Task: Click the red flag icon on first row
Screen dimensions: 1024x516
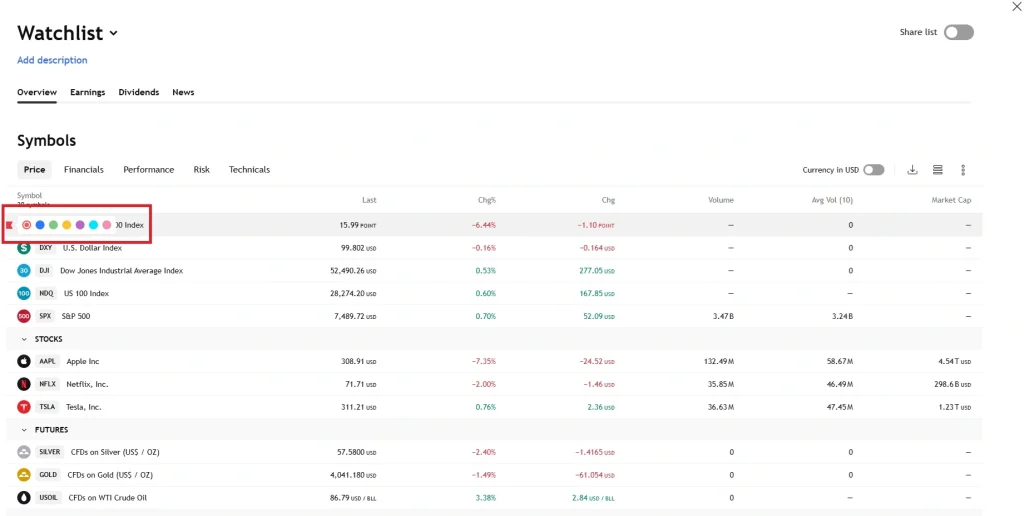Action: (x=10, y=225)
